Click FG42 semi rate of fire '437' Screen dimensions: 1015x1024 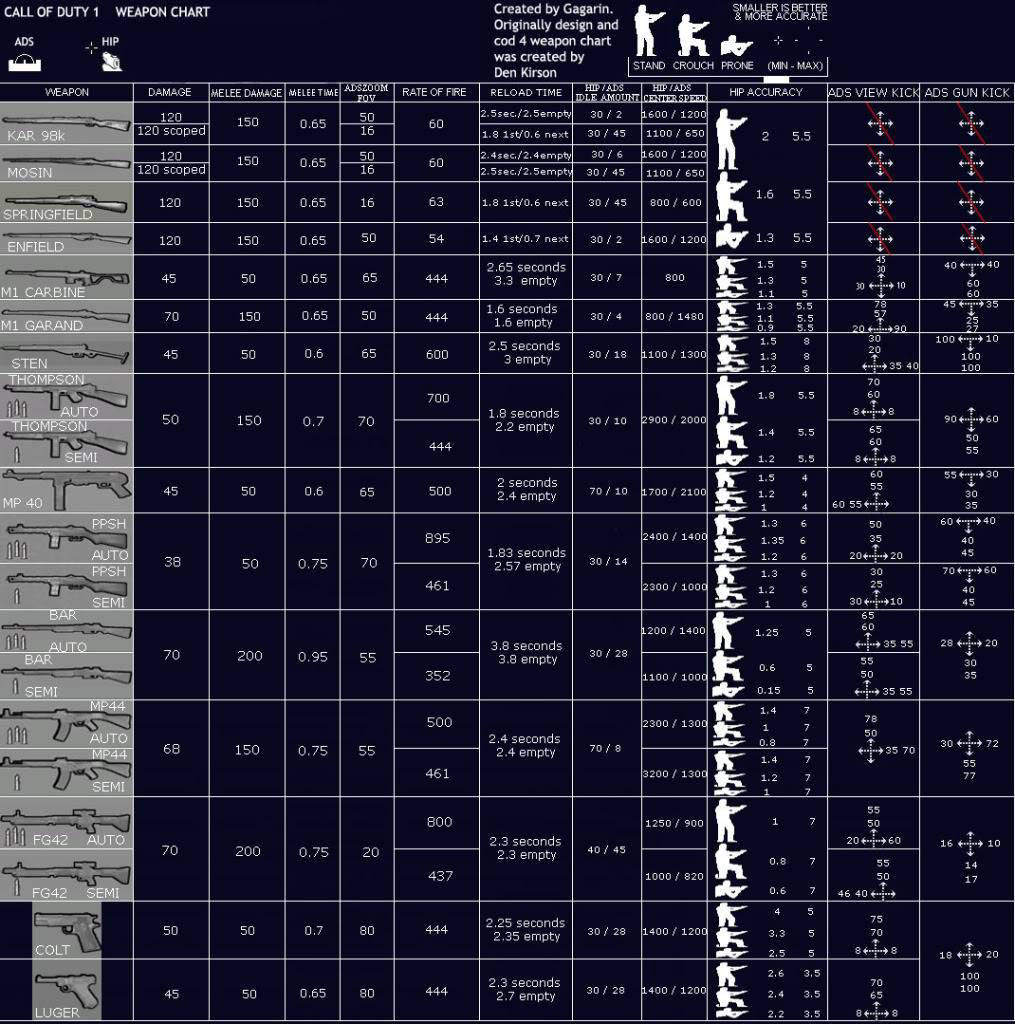pyautogui.click(x=440, y=875)
